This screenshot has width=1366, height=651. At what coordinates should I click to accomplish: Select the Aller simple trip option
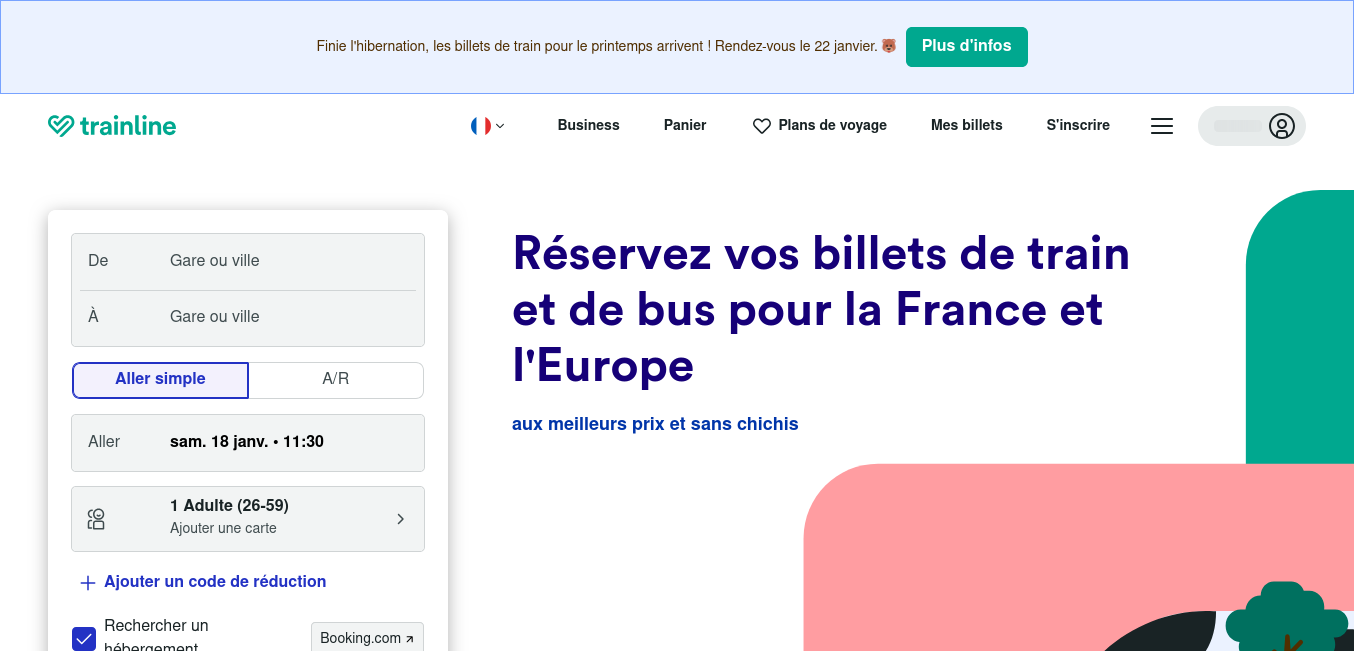pos(160,379)
